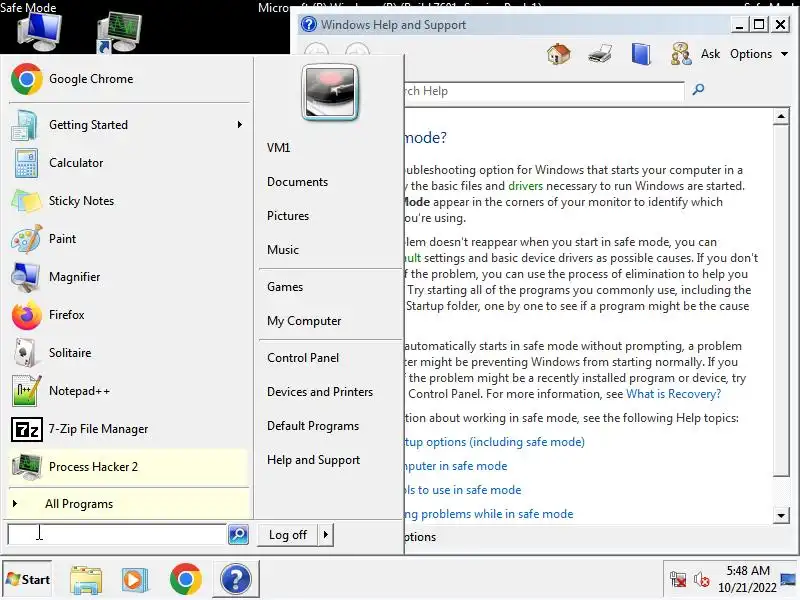800x600 pixels.
Task: Click the Help scrollbar down arrow
Action: (781, 515)
